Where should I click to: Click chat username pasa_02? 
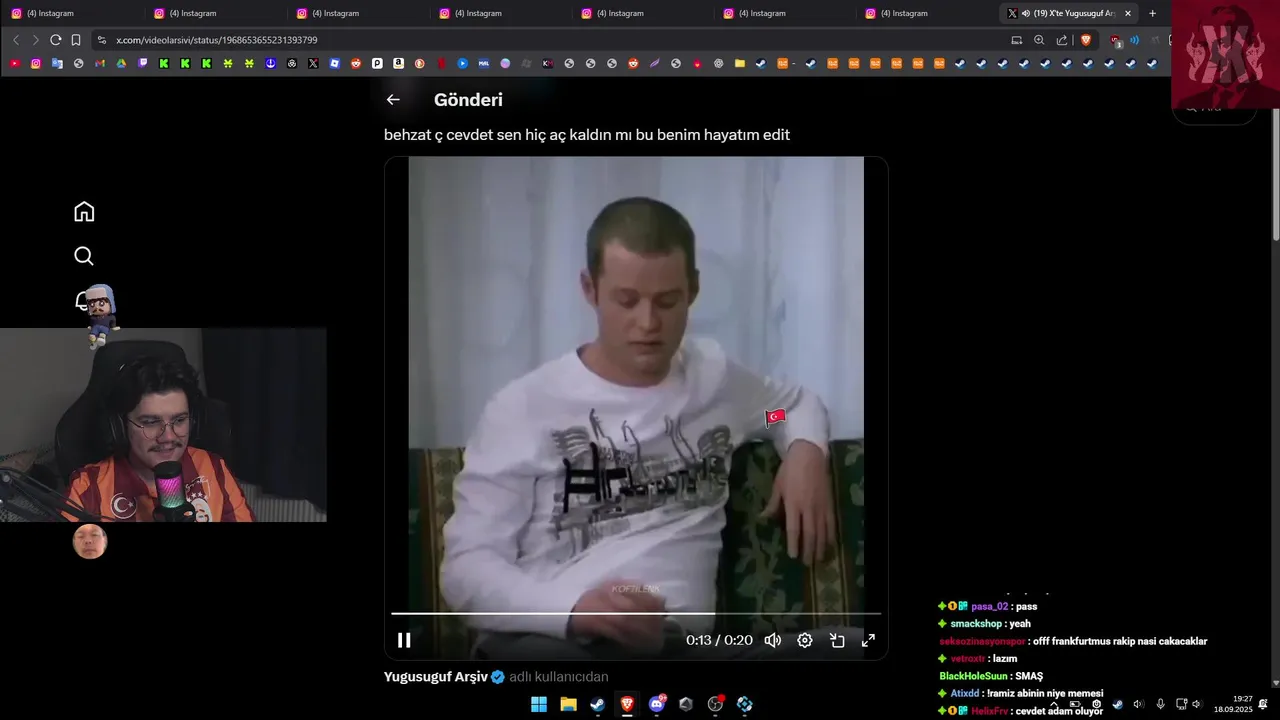(x=990, y=607)
